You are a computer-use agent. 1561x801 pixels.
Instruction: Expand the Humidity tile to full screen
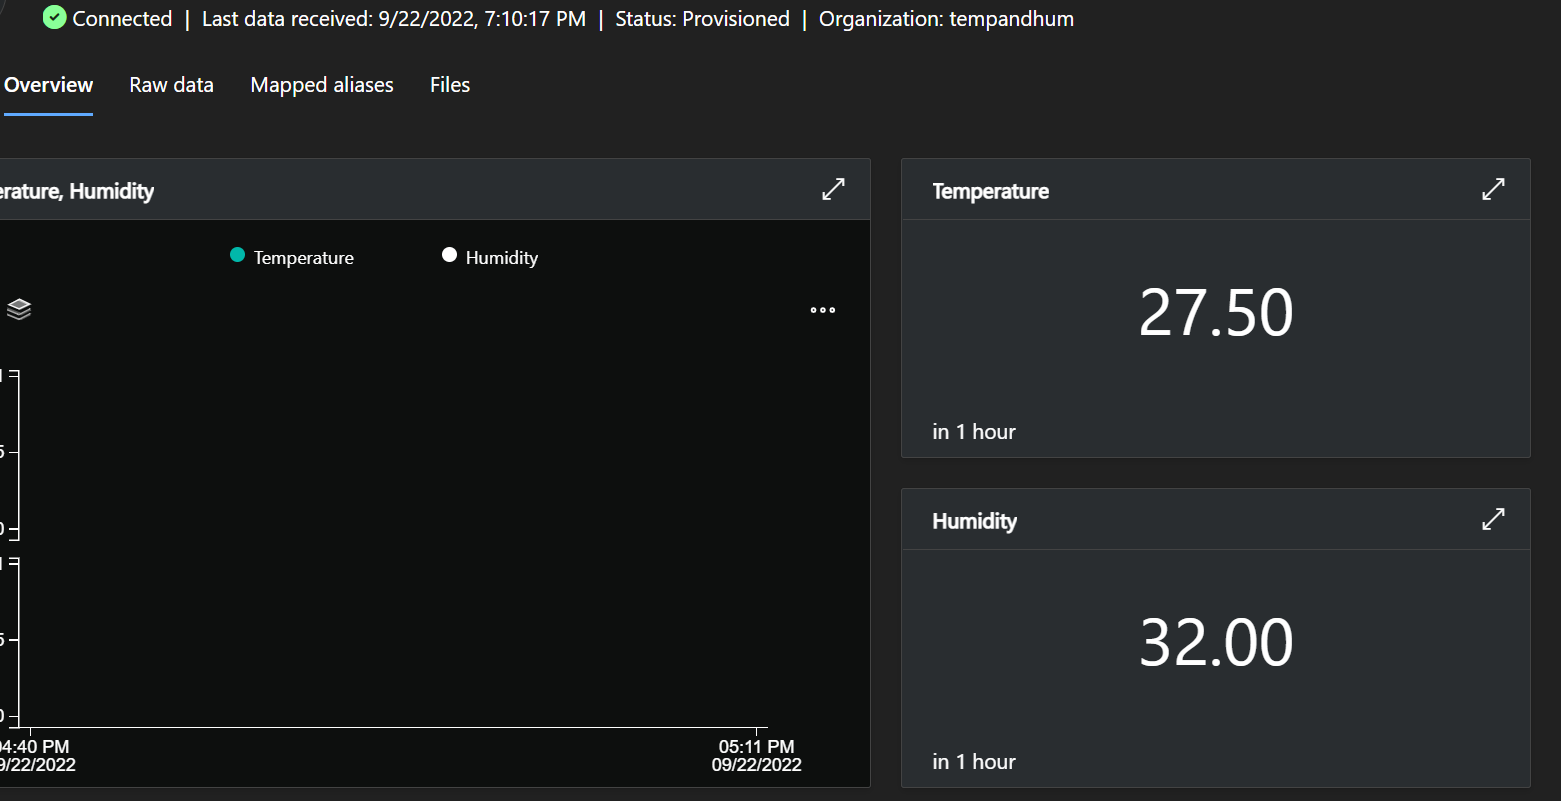(x=1492, y=519)
